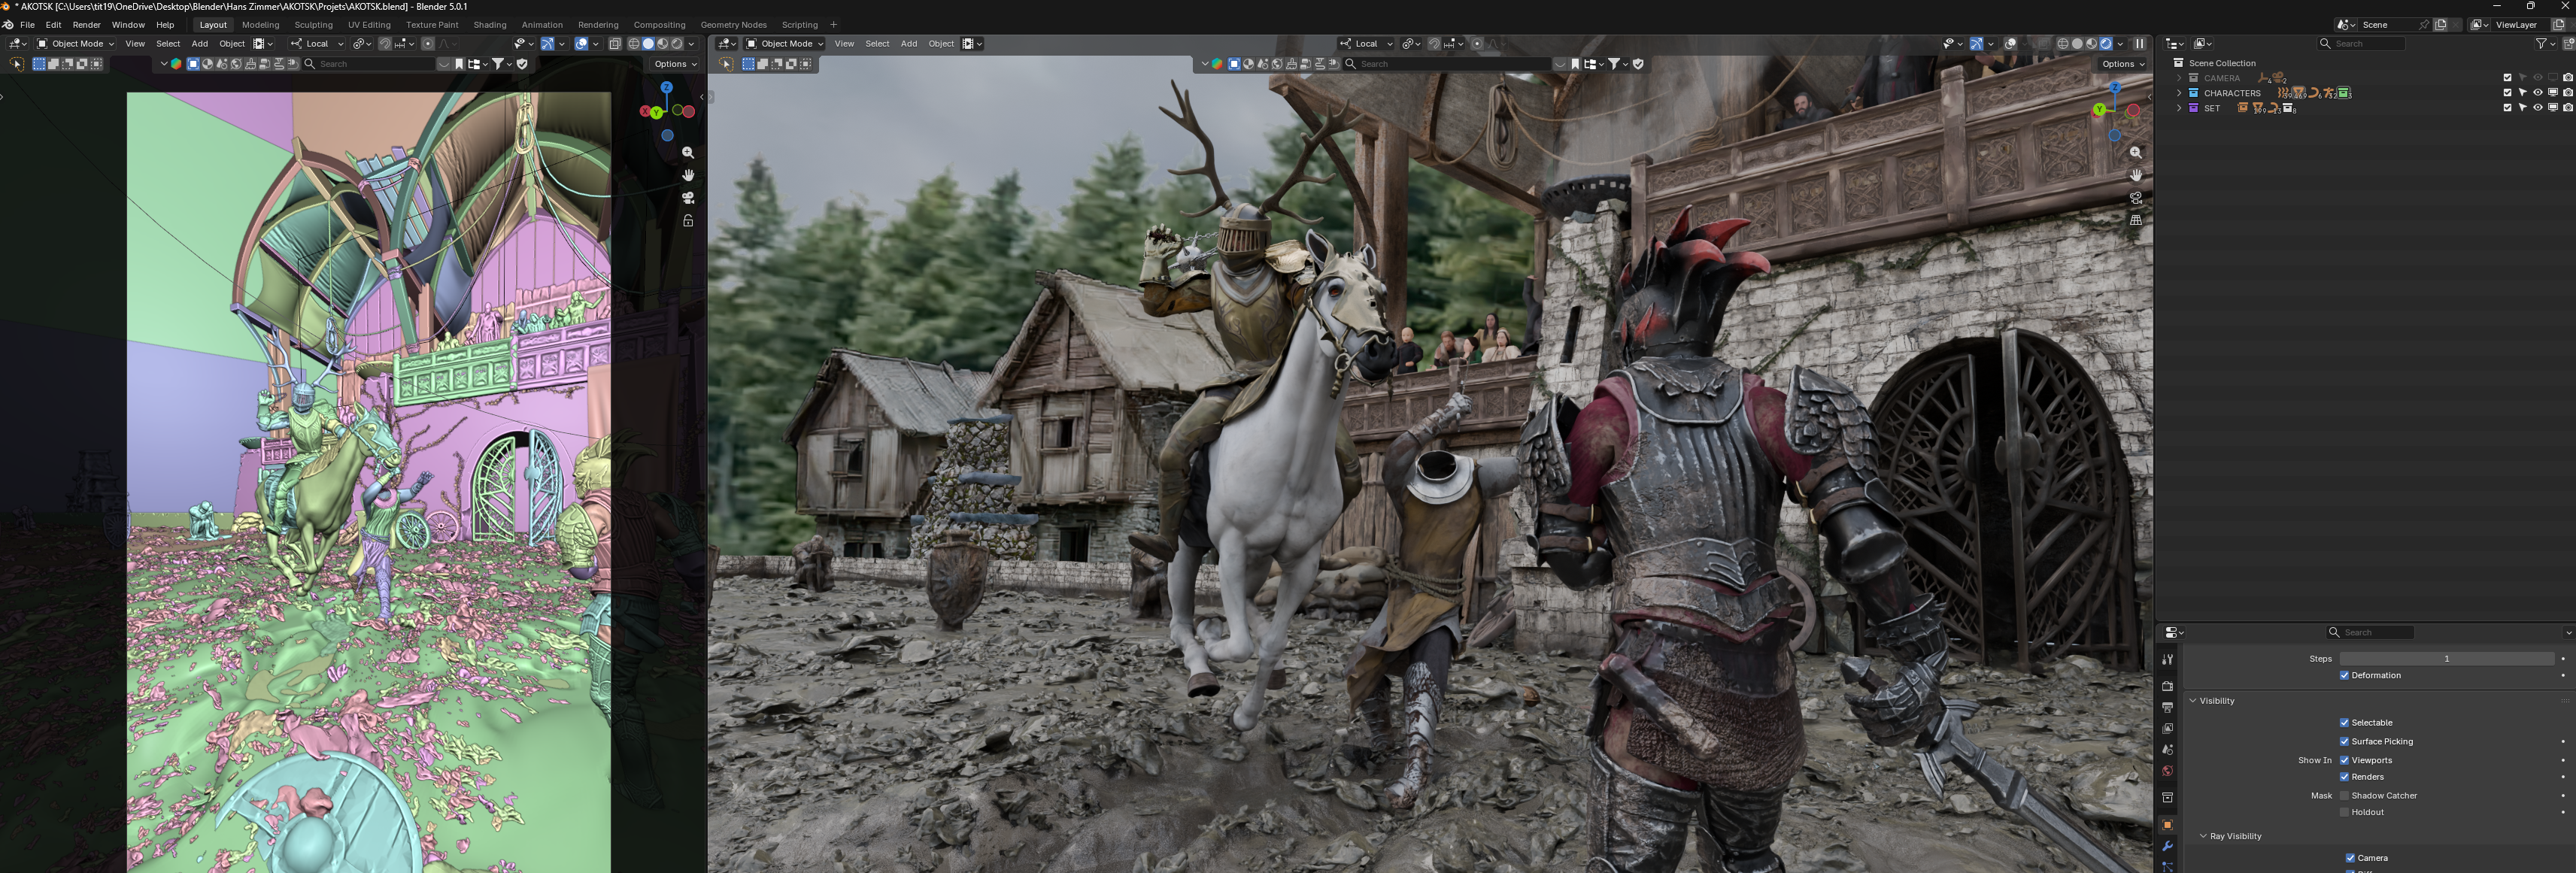Switch to the Shading workspace tab

pos(489,25)
